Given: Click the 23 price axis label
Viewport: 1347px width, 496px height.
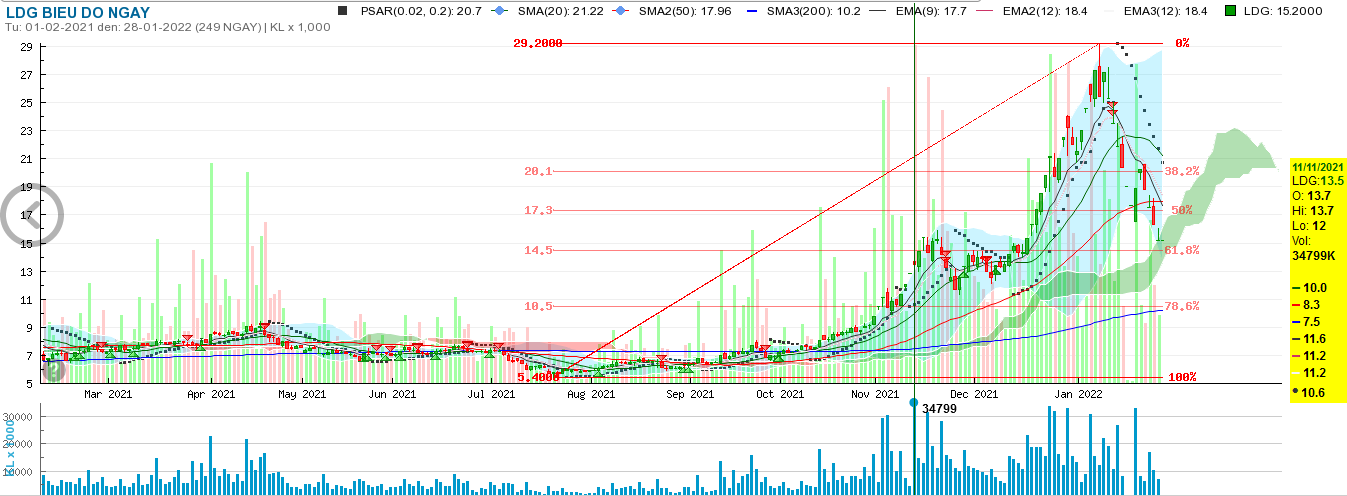Looking at the screenshot, I should click(27, 130).
